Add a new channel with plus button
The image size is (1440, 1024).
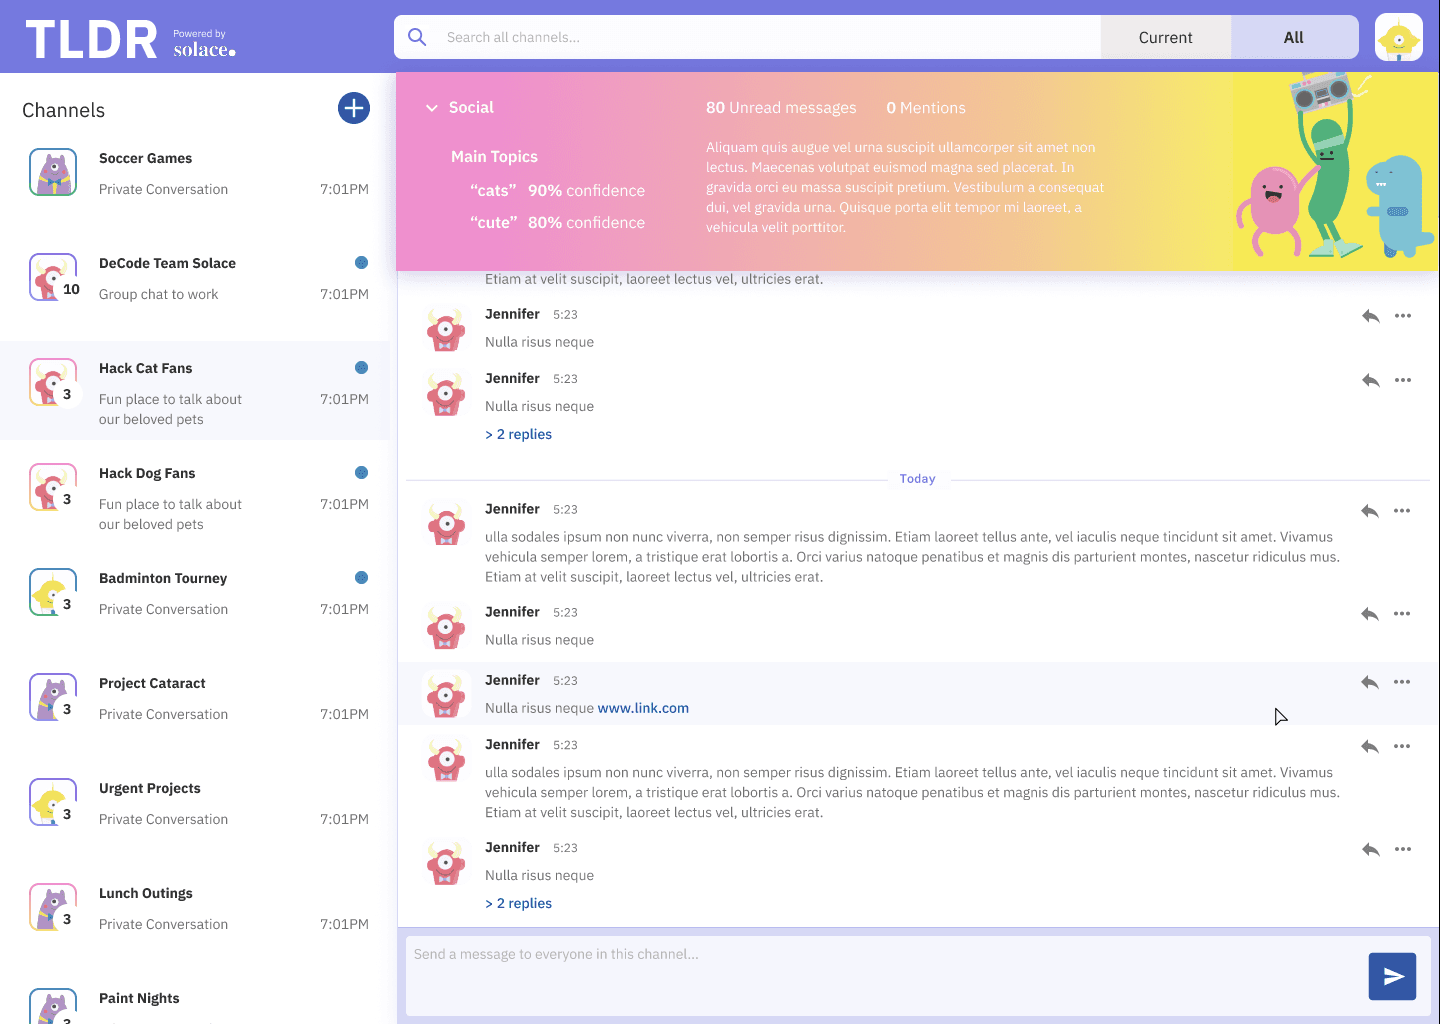pyautogui.click(x=354, y=108)
